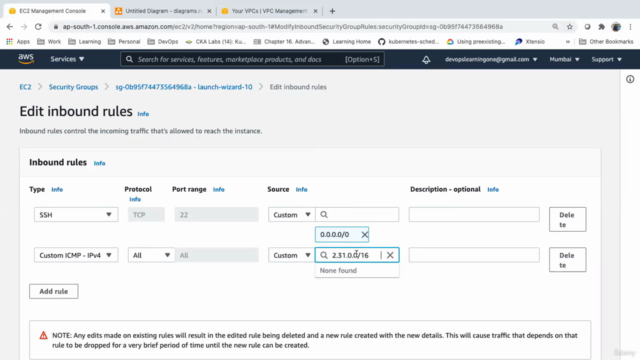Open the Personal bookmarks folder

pyautogui.click(x=124, y=42)
